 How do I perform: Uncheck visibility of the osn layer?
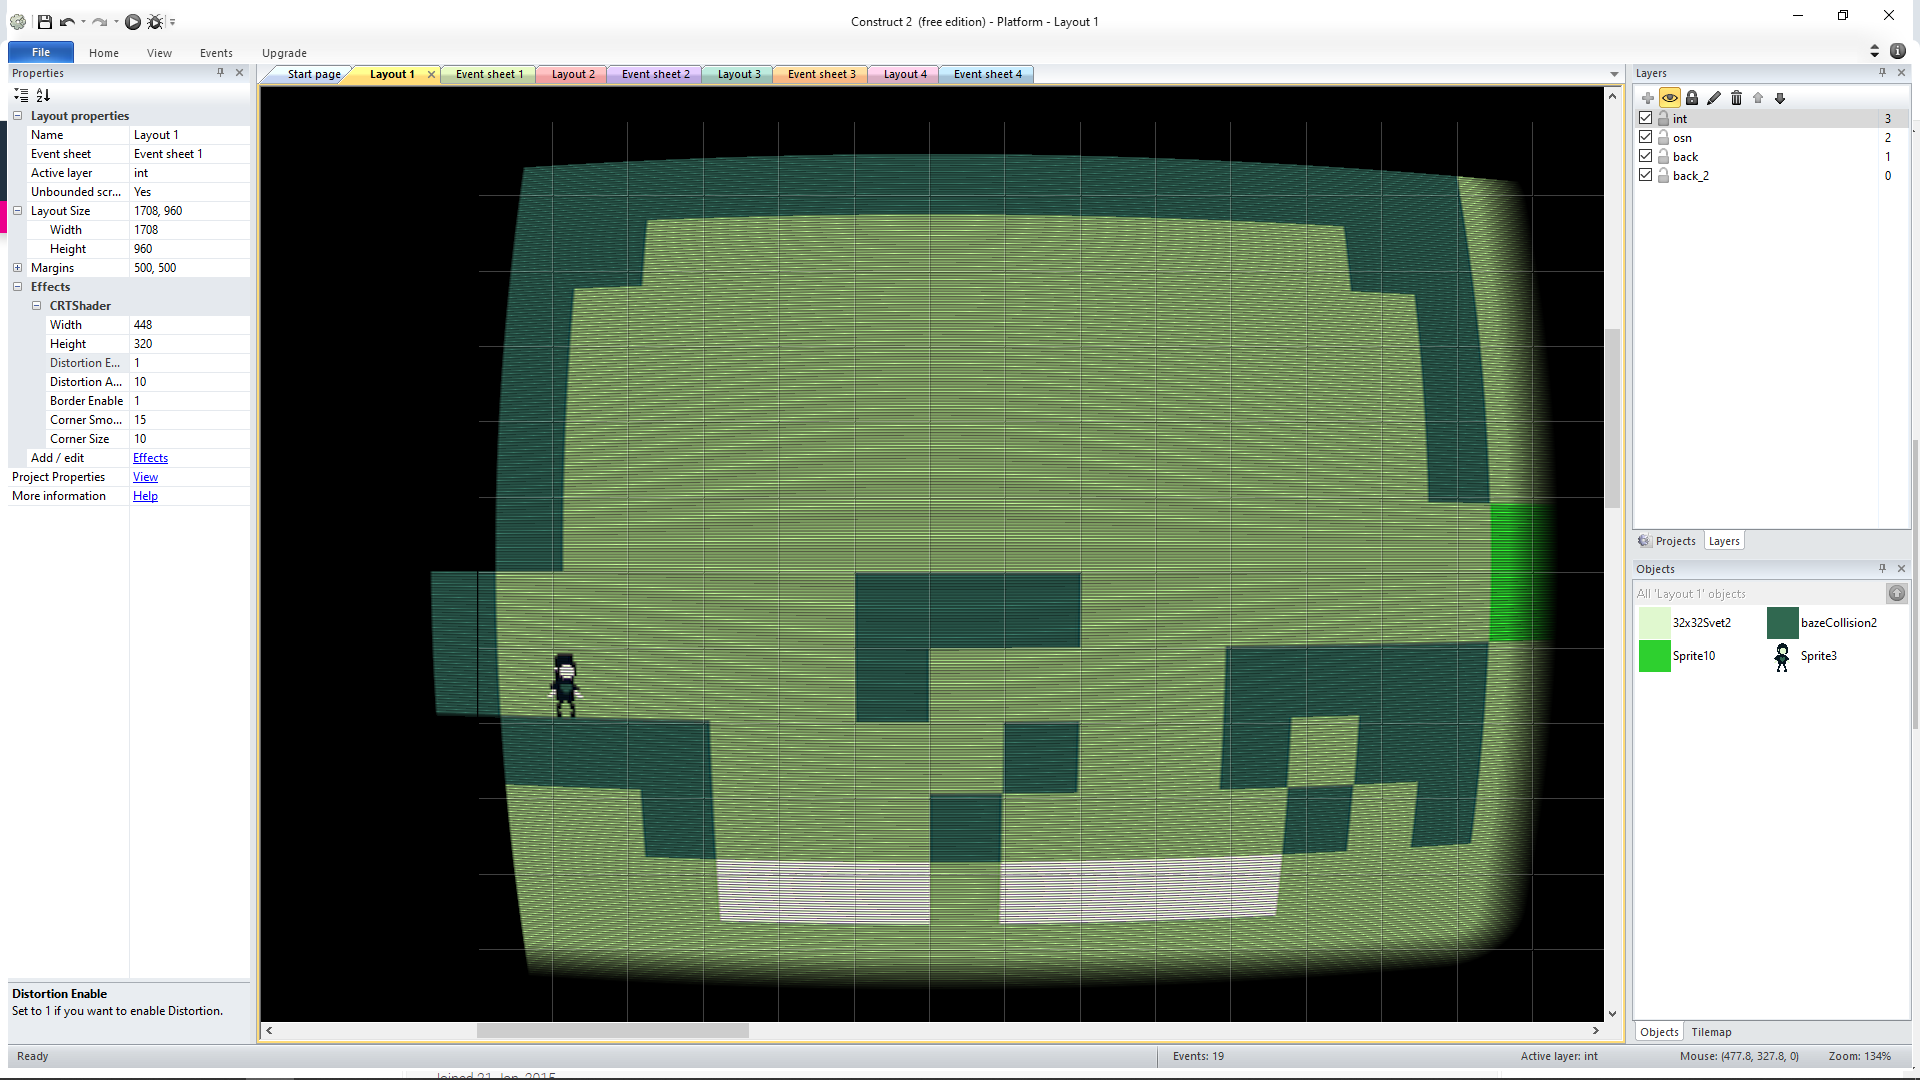coord(1645,138)
